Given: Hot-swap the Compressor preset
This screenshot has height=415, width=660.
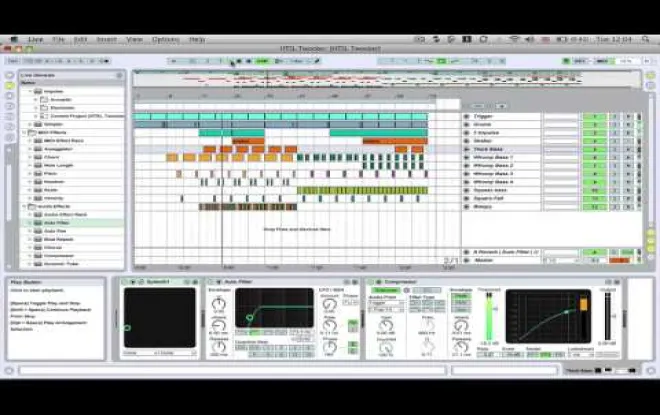Looking at the screenshot, I should click(x=609, y=282).
